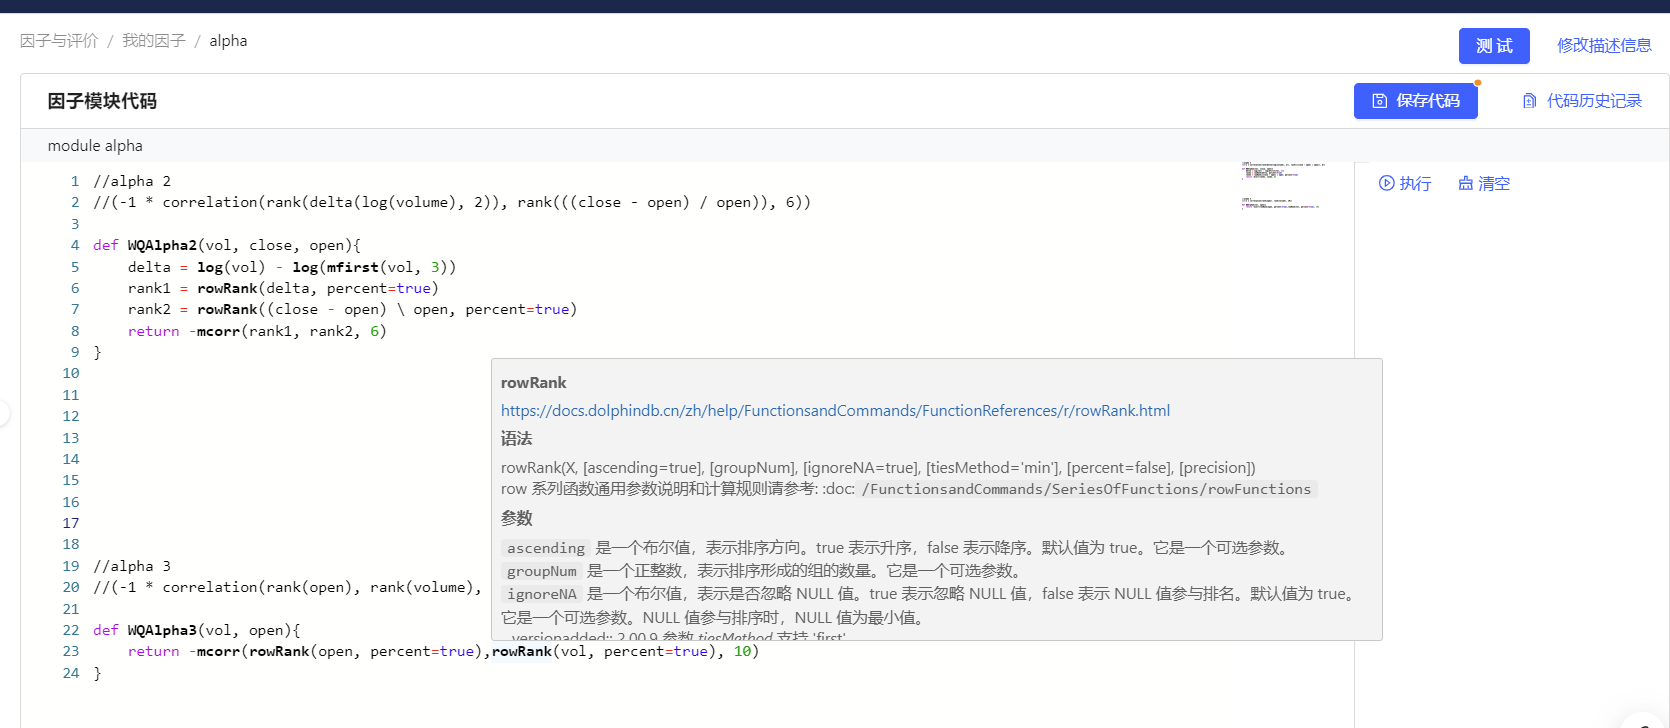Image resolution: width=1670 pixels, height=728 pixels.
Task: Open the 修改描述信息 link
Action: pos(1604,45)
